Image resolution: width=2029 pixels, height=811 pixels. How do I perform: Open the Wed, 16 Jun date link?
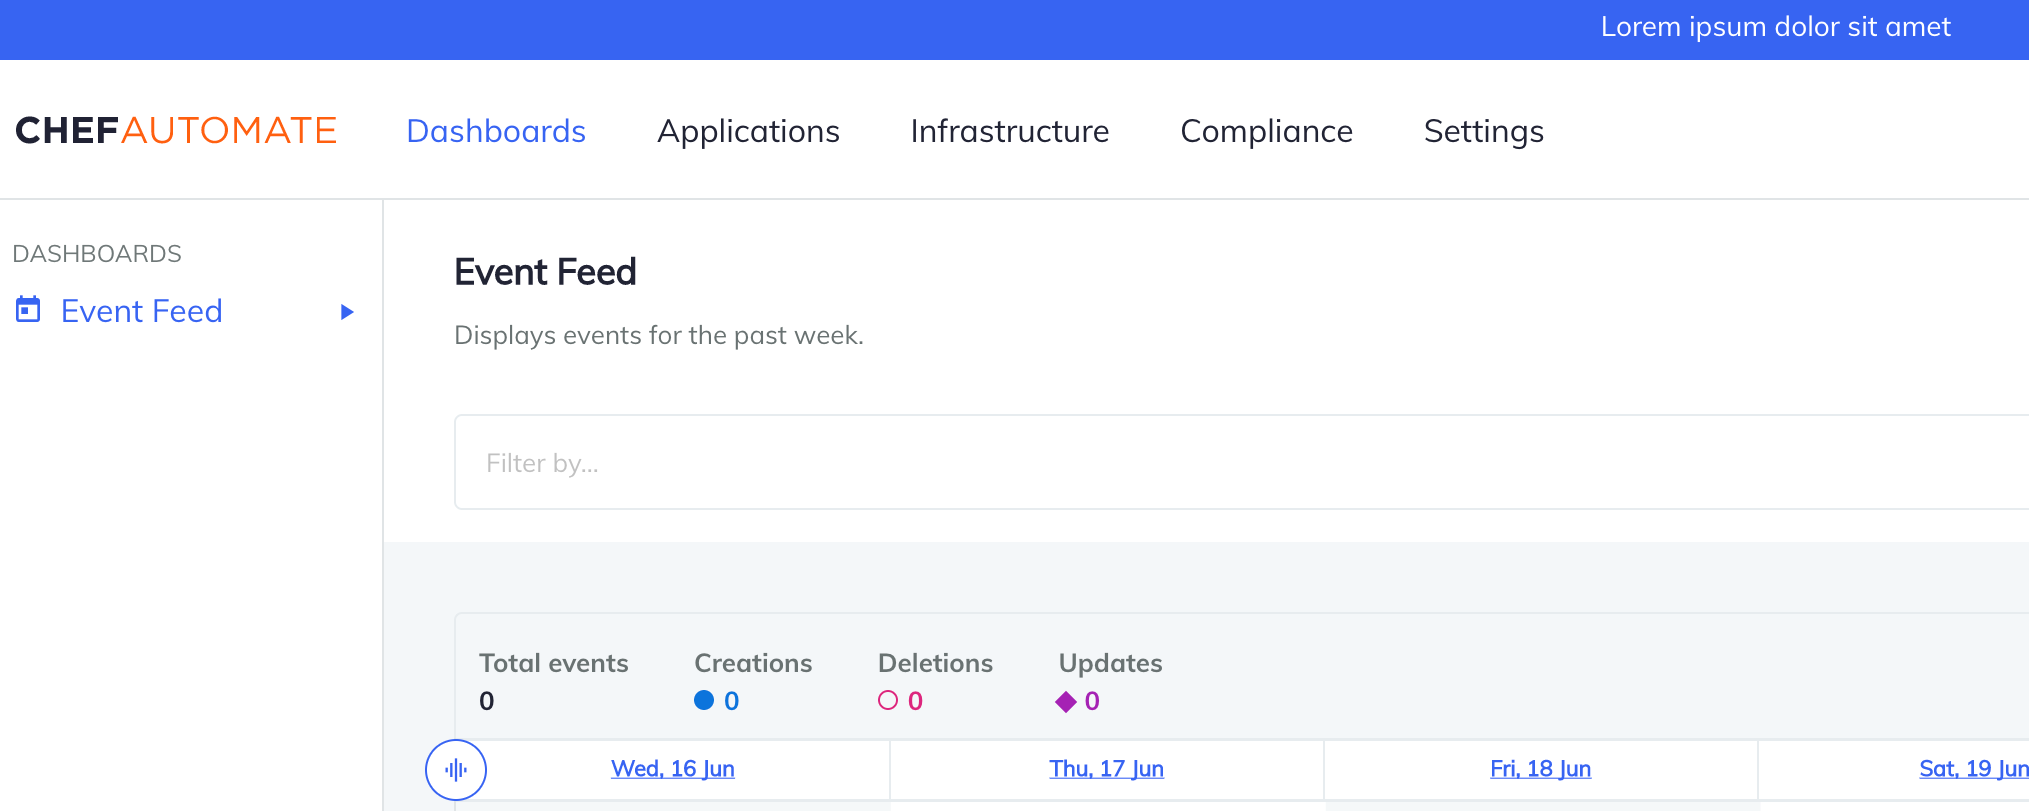pyautogui.click(x=673, y=769)
